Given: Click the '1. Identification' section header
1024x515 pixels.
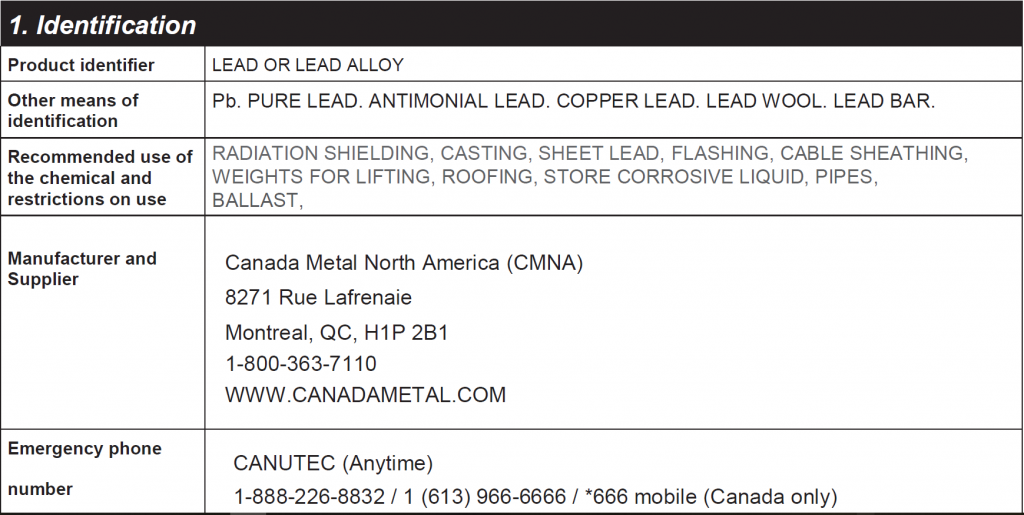Looking at the screenshot, I should pyautogui.click(x=103, y=25).
